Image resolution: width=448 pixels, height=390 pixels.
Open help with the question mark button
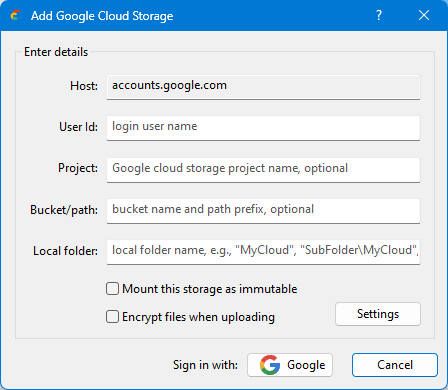coord(379,15)
